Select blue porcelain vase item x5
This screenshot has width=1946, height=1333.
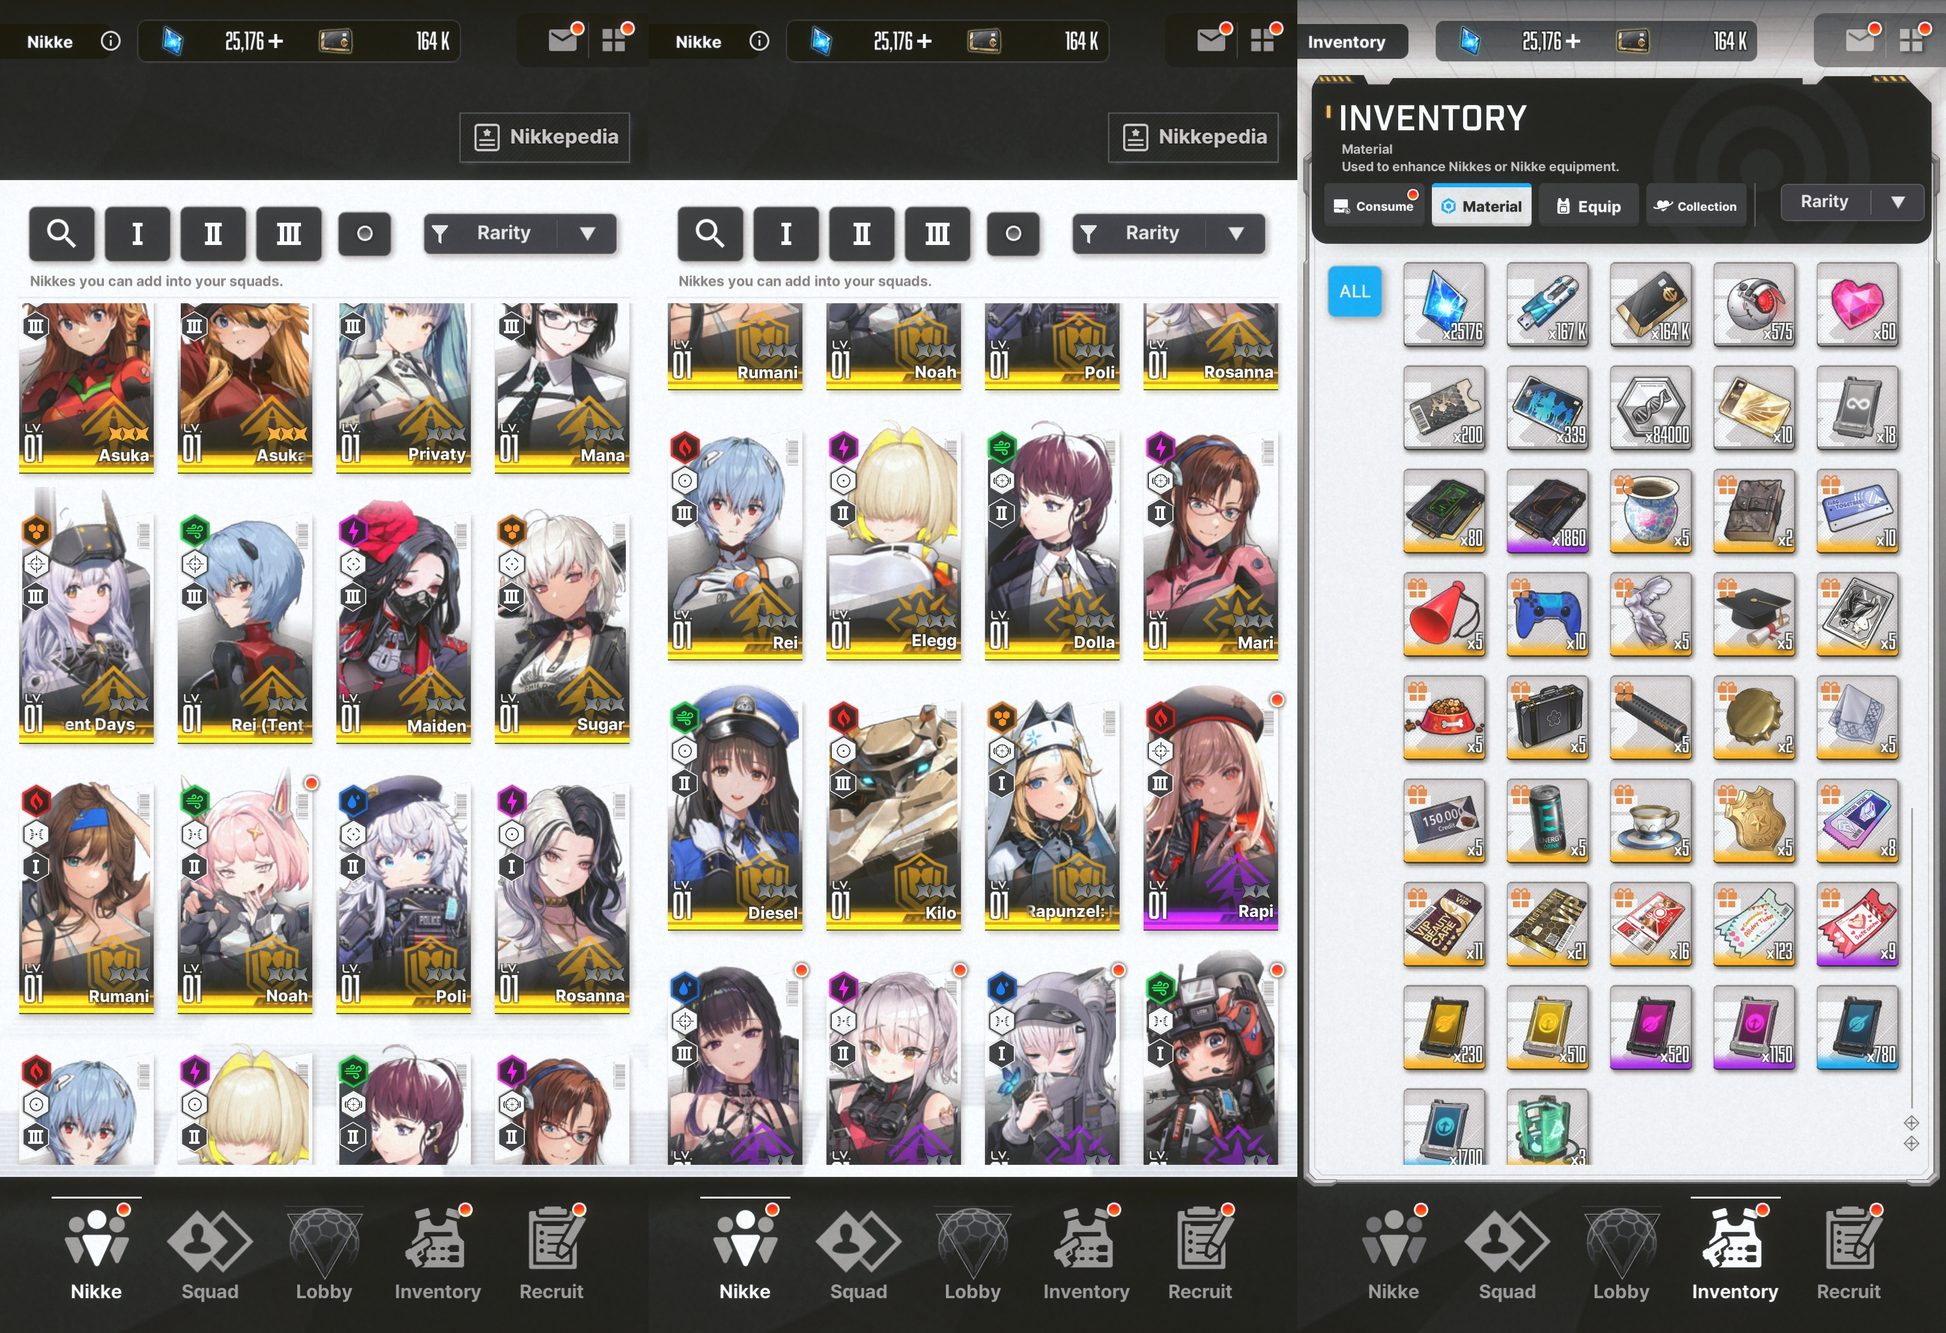pyautogui.click(x=1651, y=511)
